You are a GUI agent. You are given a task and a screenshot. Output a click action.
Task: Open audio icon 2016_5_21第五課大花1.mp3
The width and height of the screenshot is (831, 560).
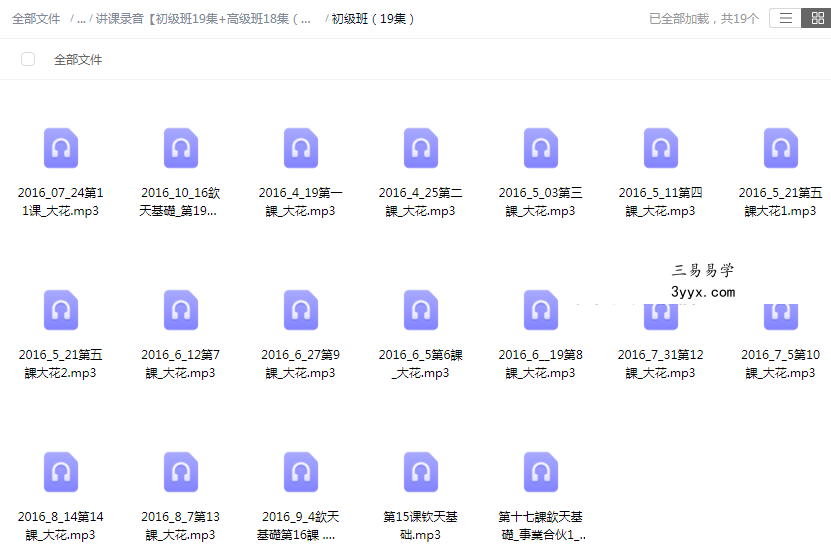781,148
